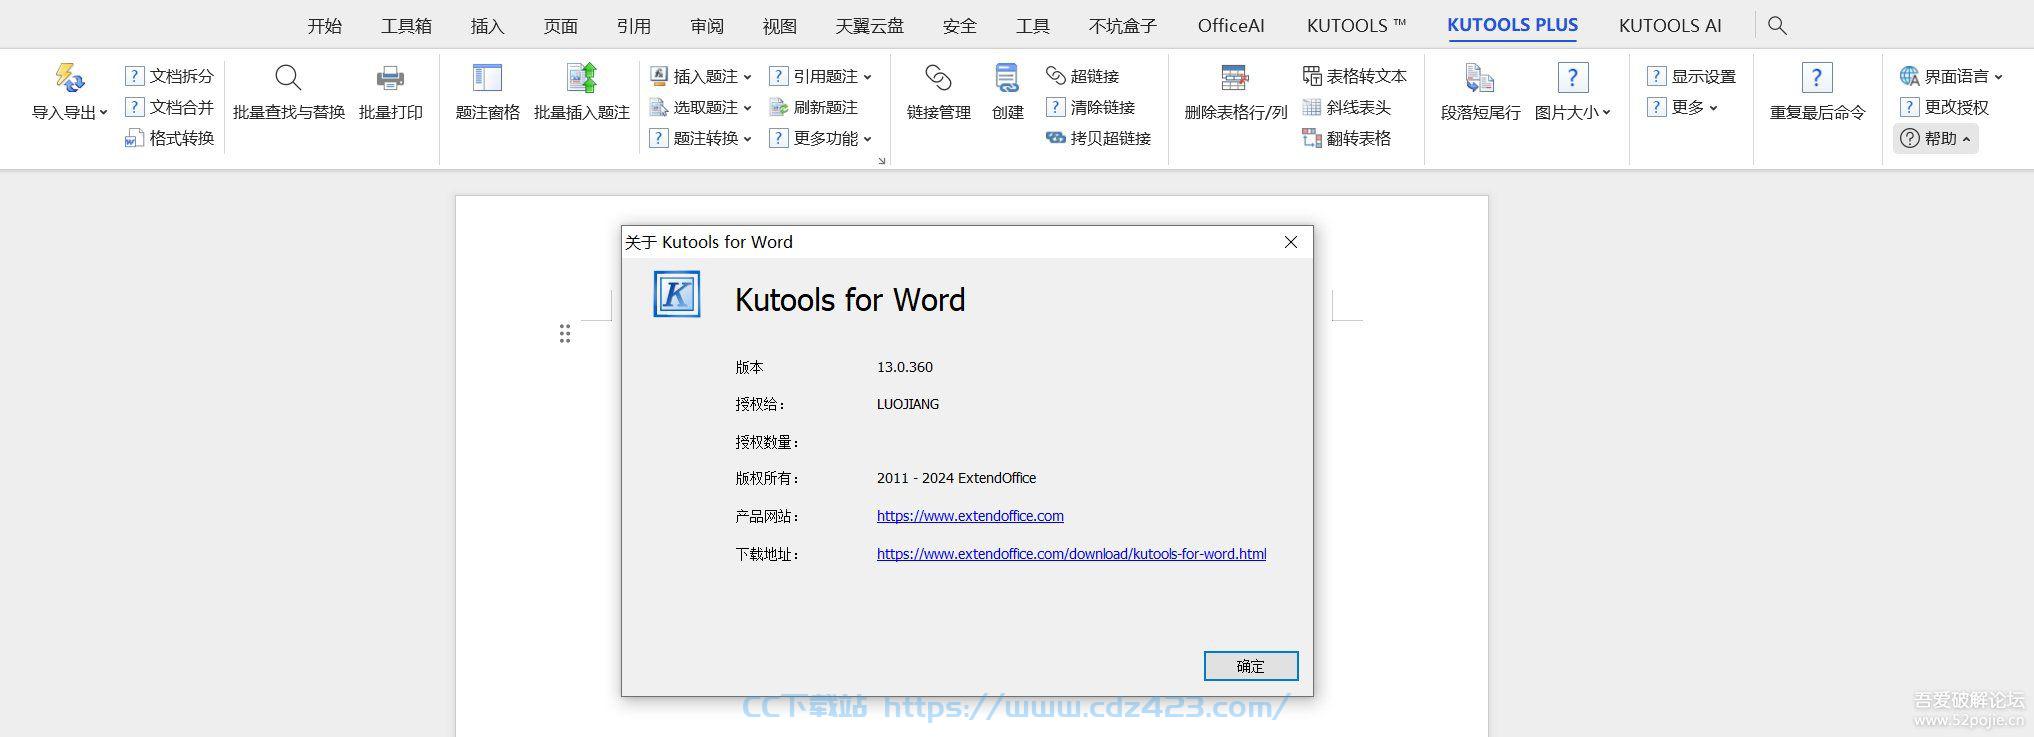The height and width of the screenshot is (737, 2034).
Task: Expand the 插入题注 dropdown
Action: (x=748, y=77)
